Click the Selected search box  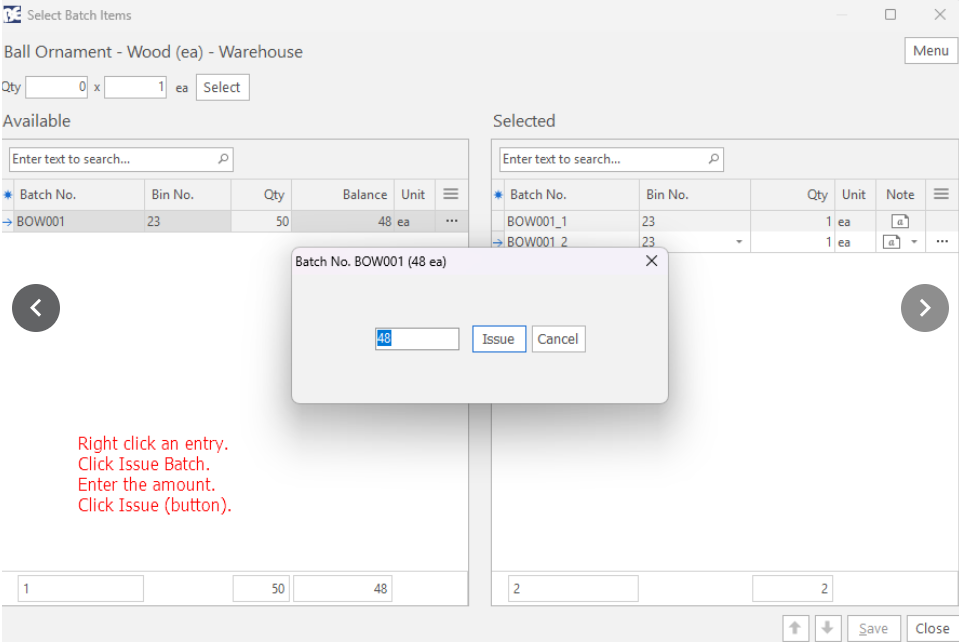611,159
